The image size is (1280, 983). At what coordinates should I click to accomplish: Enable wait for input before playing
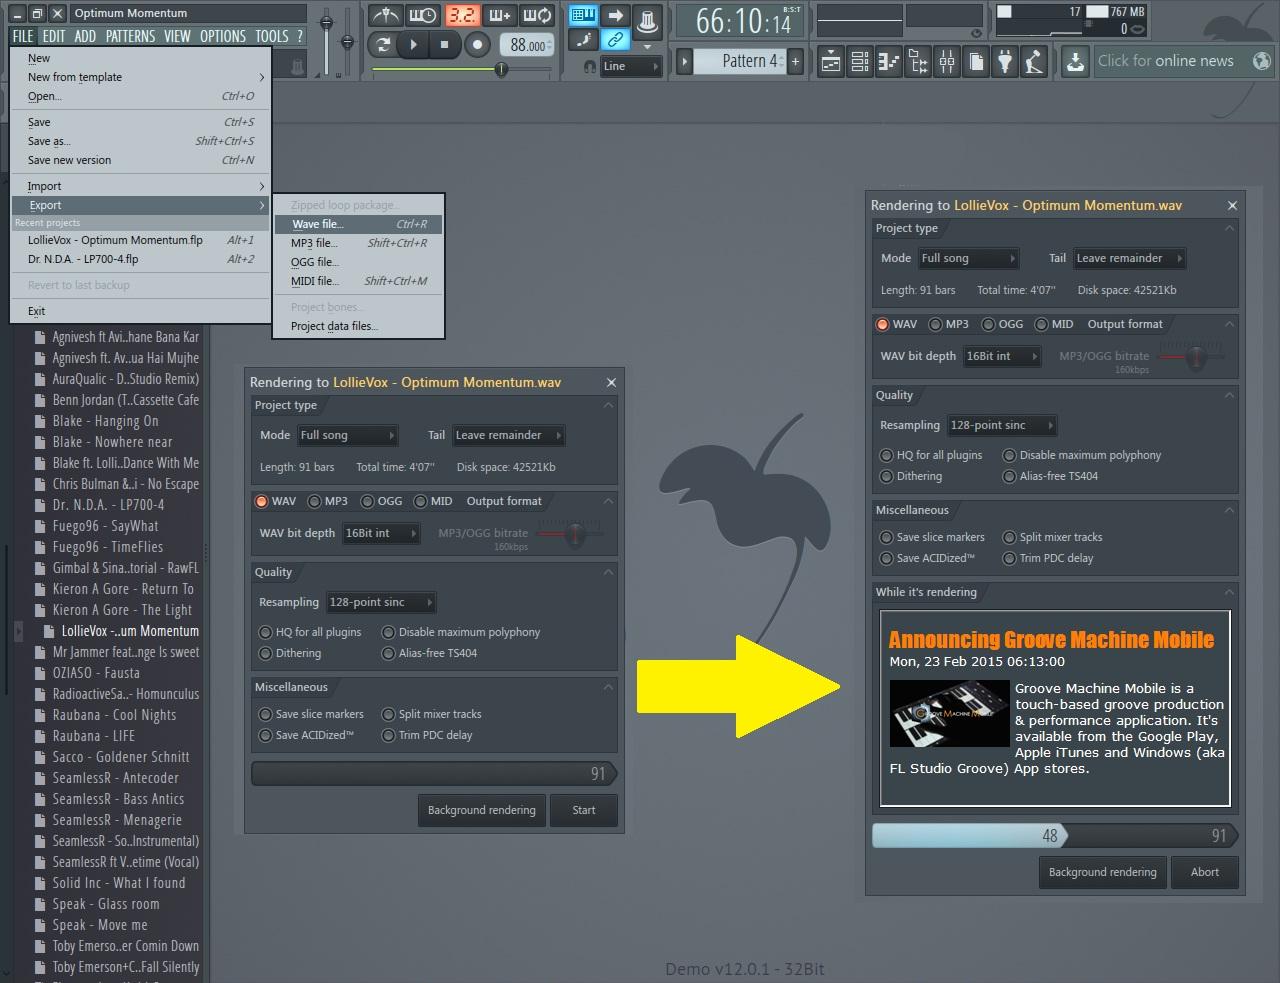point(423,15)
